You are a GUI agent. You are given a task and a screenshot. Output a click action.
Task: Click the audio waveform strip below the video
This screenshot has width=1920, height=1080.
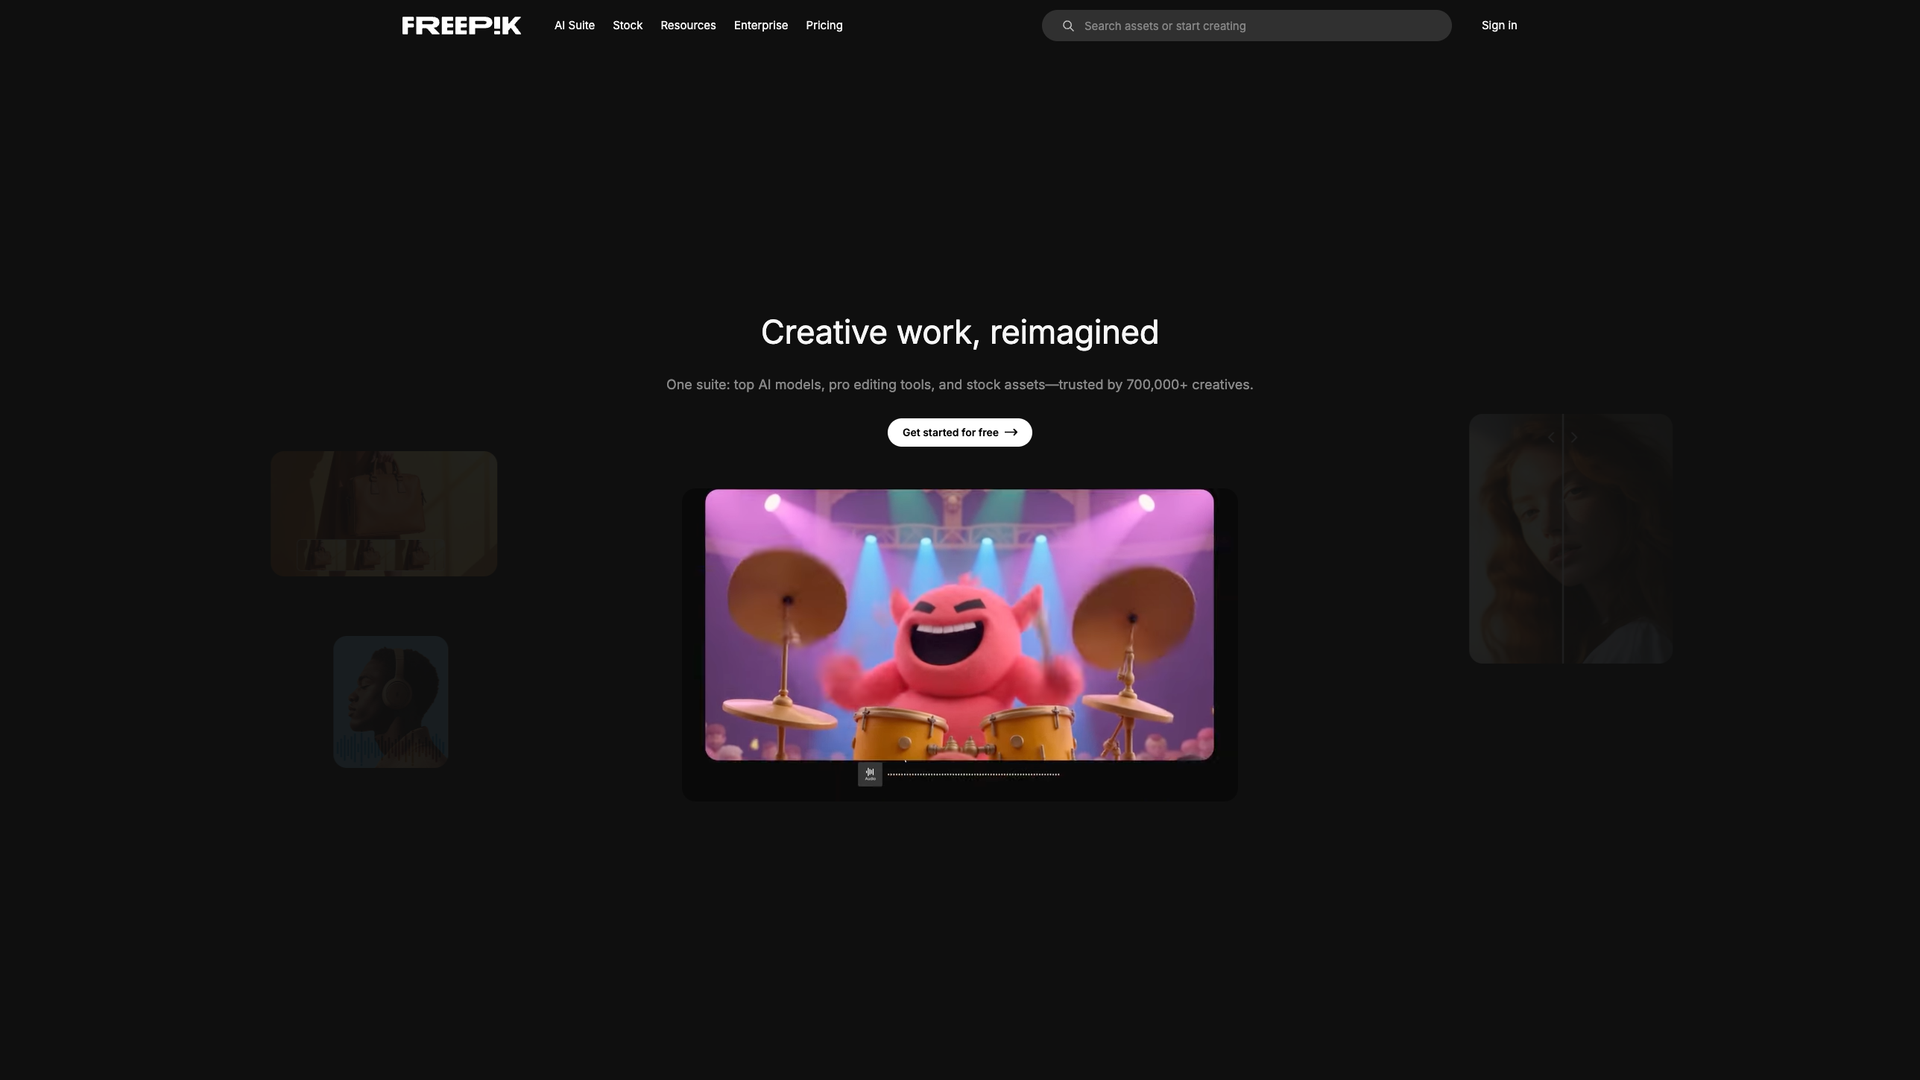tap(973, 773)
